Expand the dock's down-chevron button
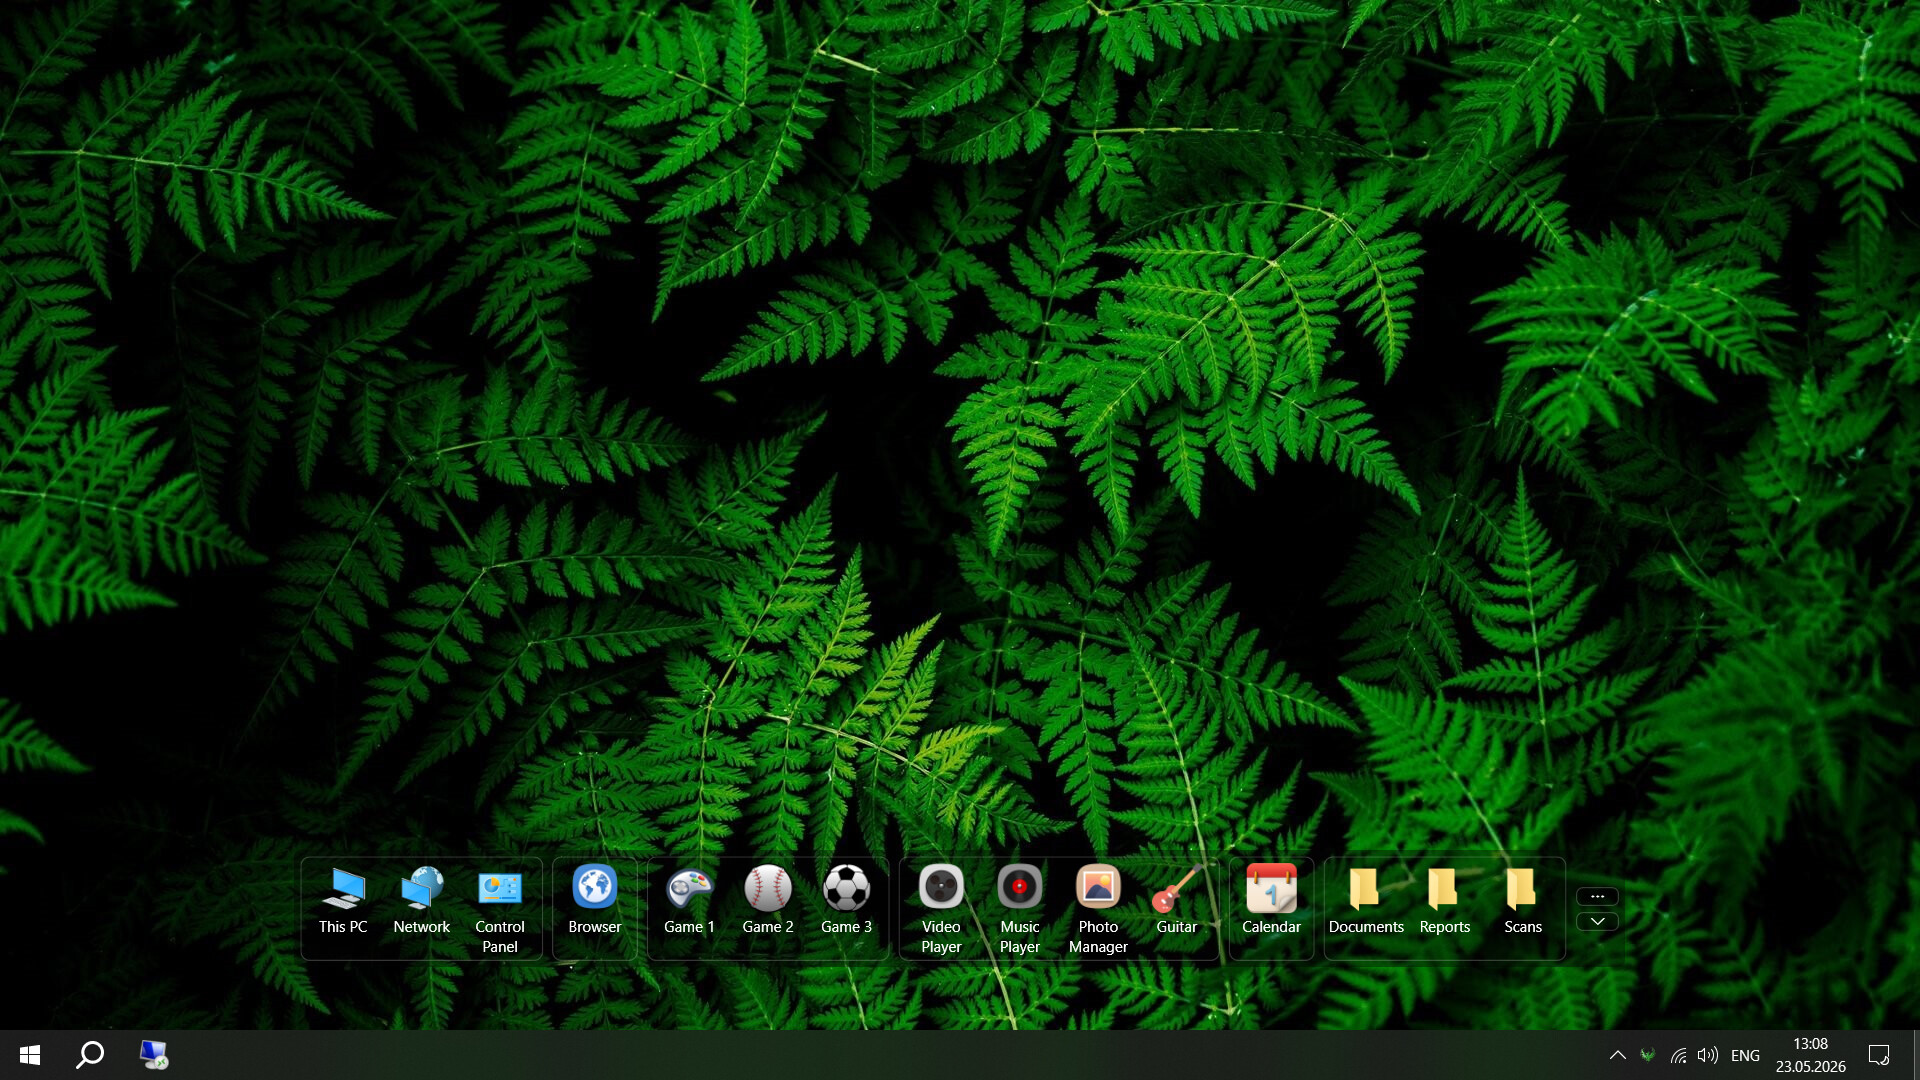This screenshot has height=1080, width=1920. (1597, 921)
